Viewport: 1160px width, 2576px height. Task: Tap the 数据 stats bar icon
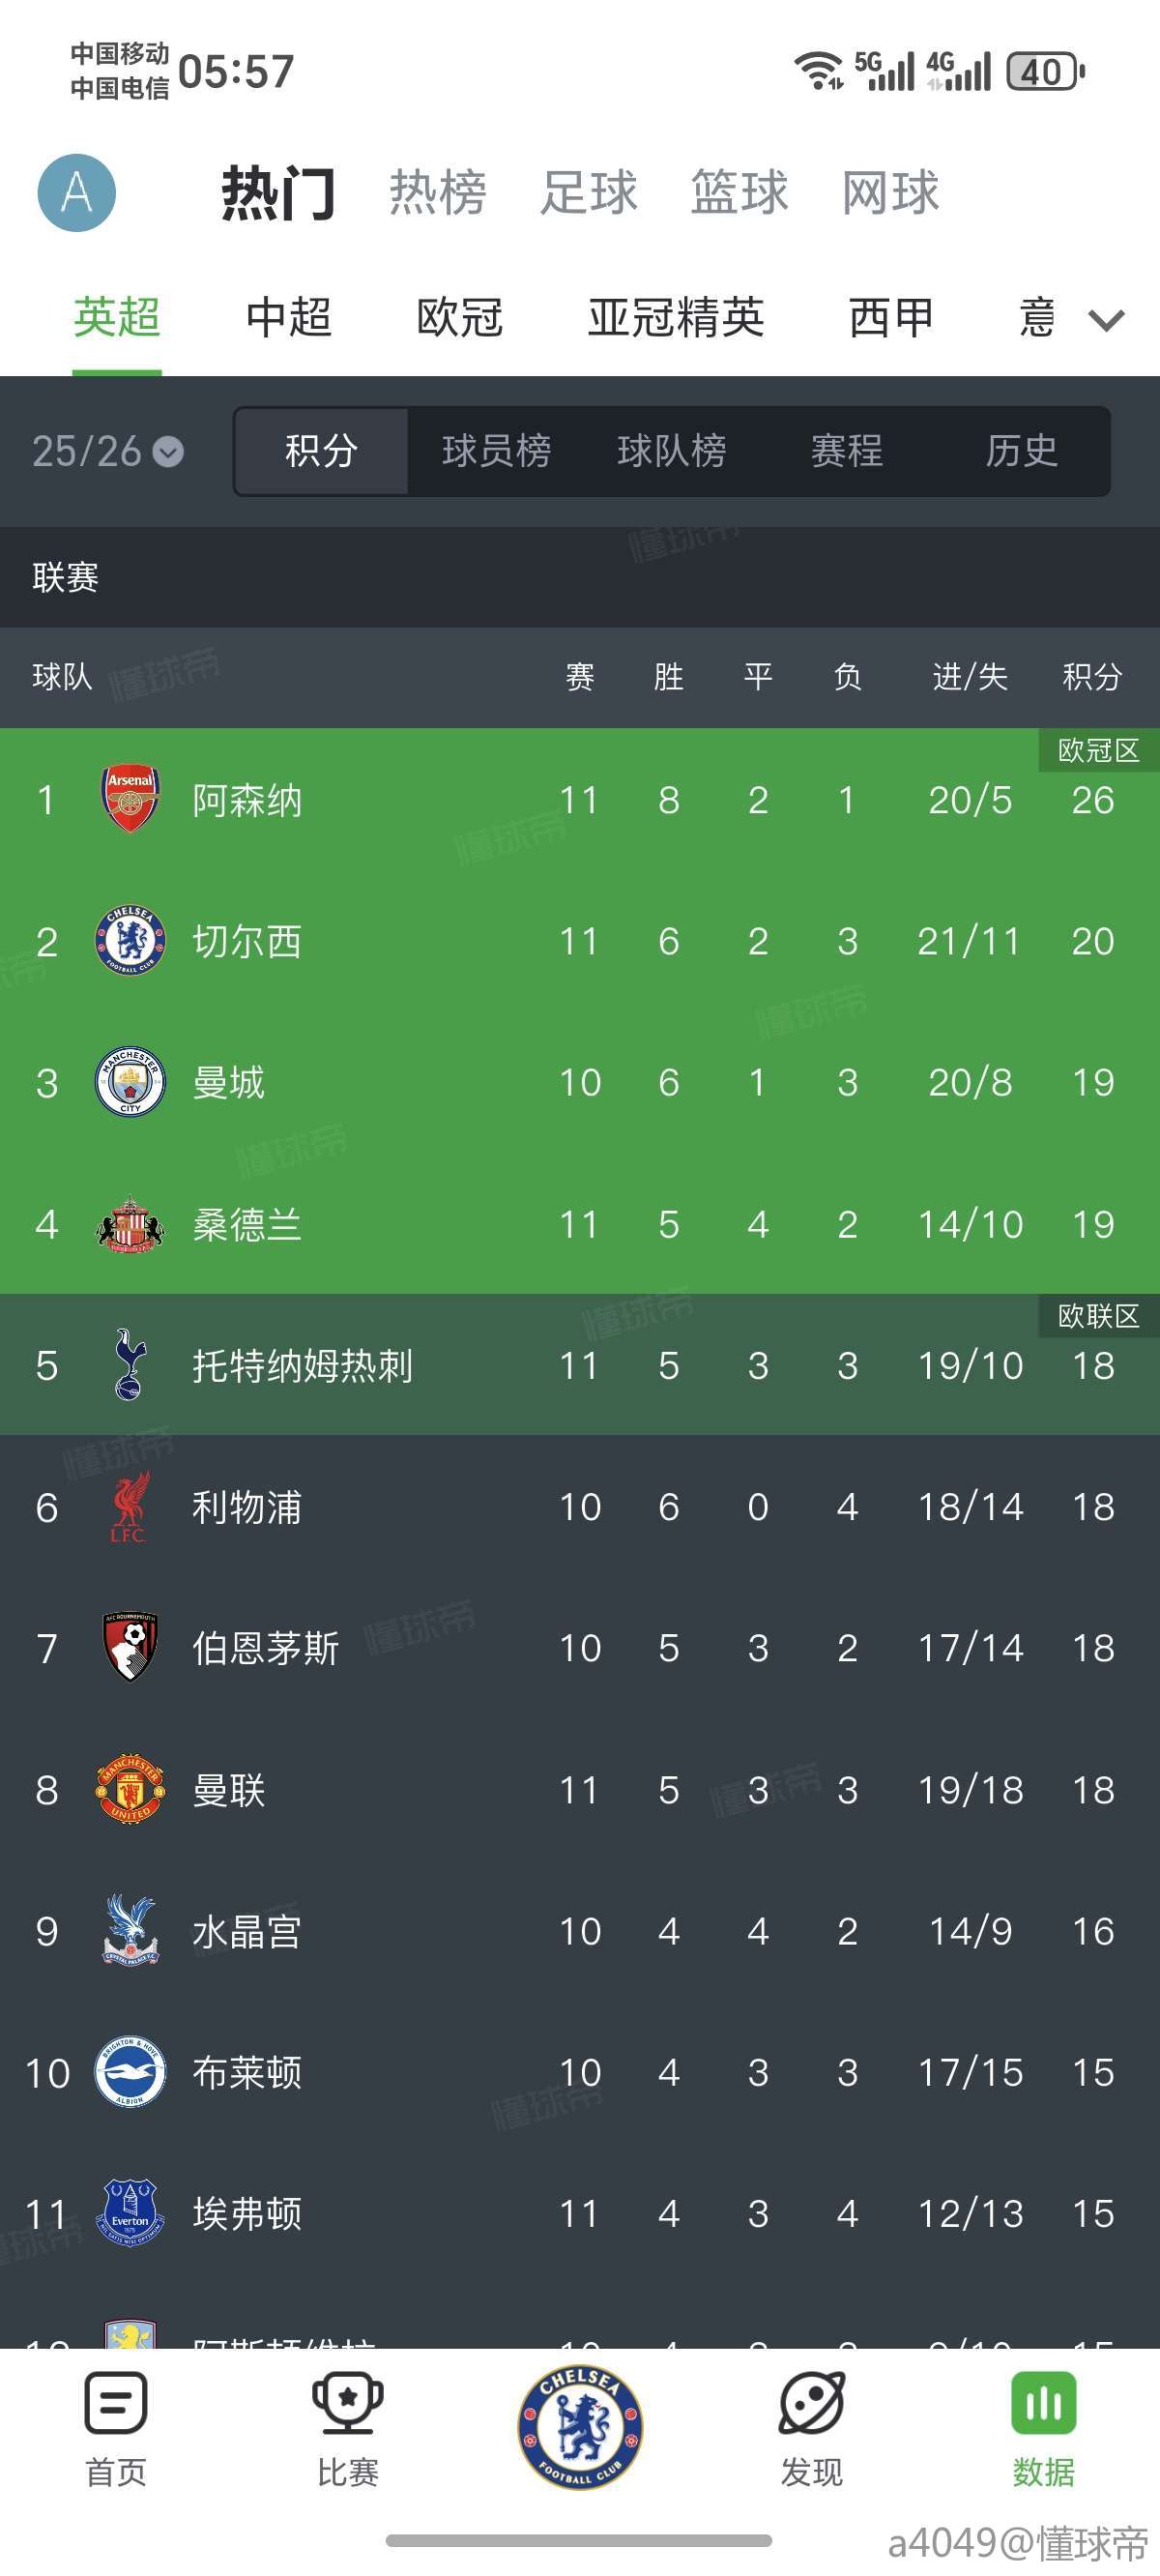coord(1043,2403)
